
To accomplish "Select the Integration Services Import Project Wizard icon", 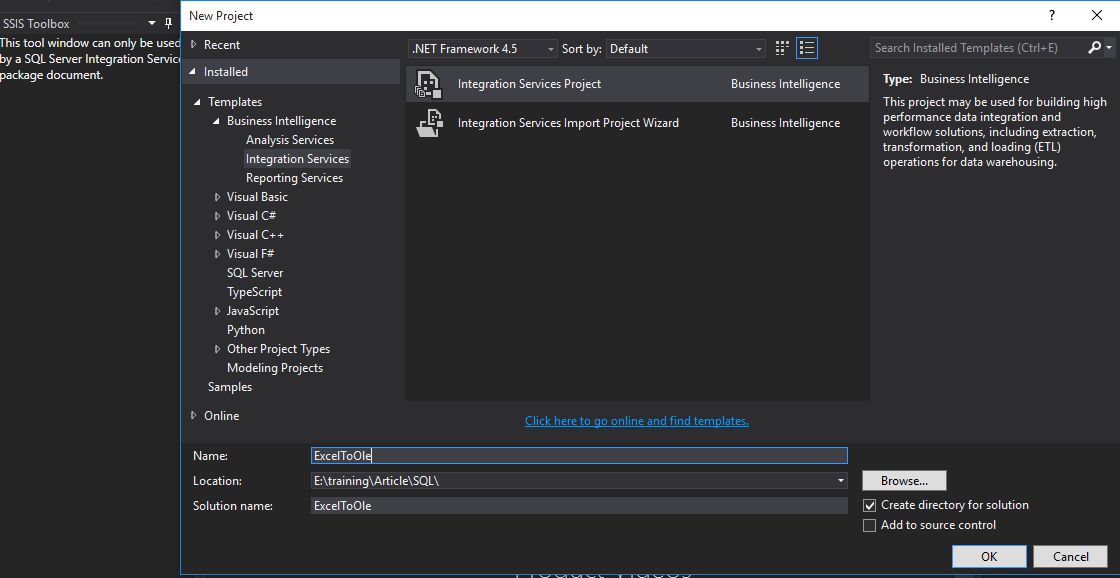I will coord(429,123).
